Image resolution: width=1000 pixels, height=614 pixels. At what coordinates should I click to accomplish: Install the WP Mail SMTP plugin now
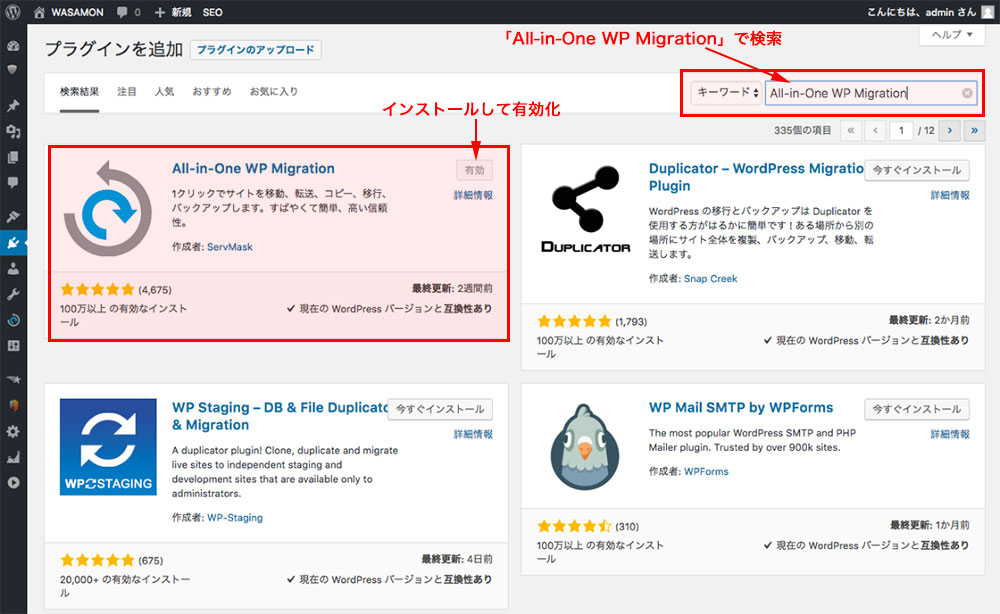coord(916,409)
